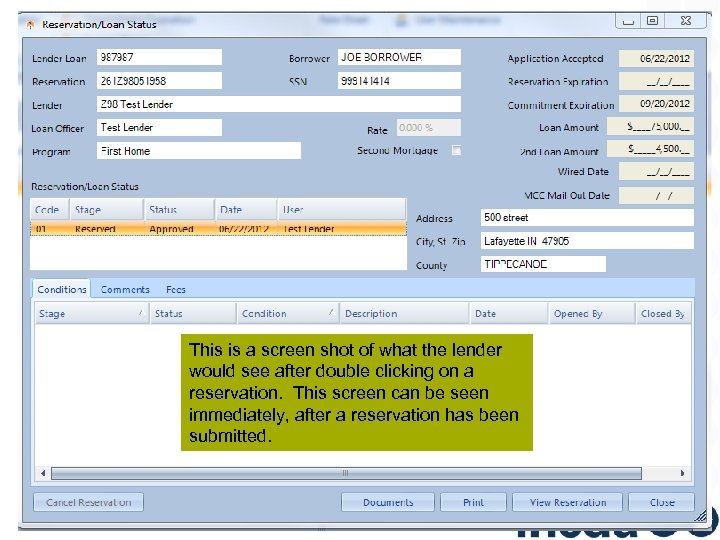The image size is (720, 540).
Task: Click the conditions Date column header
Action: 509,314
